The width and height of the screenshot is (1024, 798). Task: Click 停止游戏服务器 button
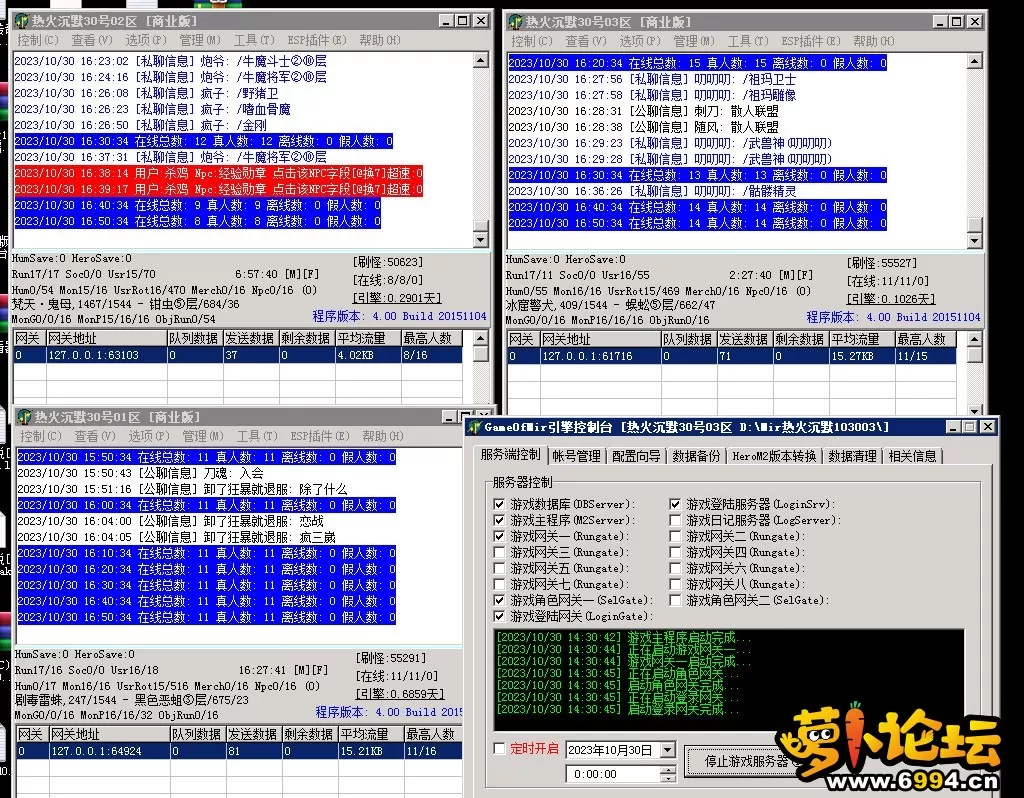coord(746,761)
